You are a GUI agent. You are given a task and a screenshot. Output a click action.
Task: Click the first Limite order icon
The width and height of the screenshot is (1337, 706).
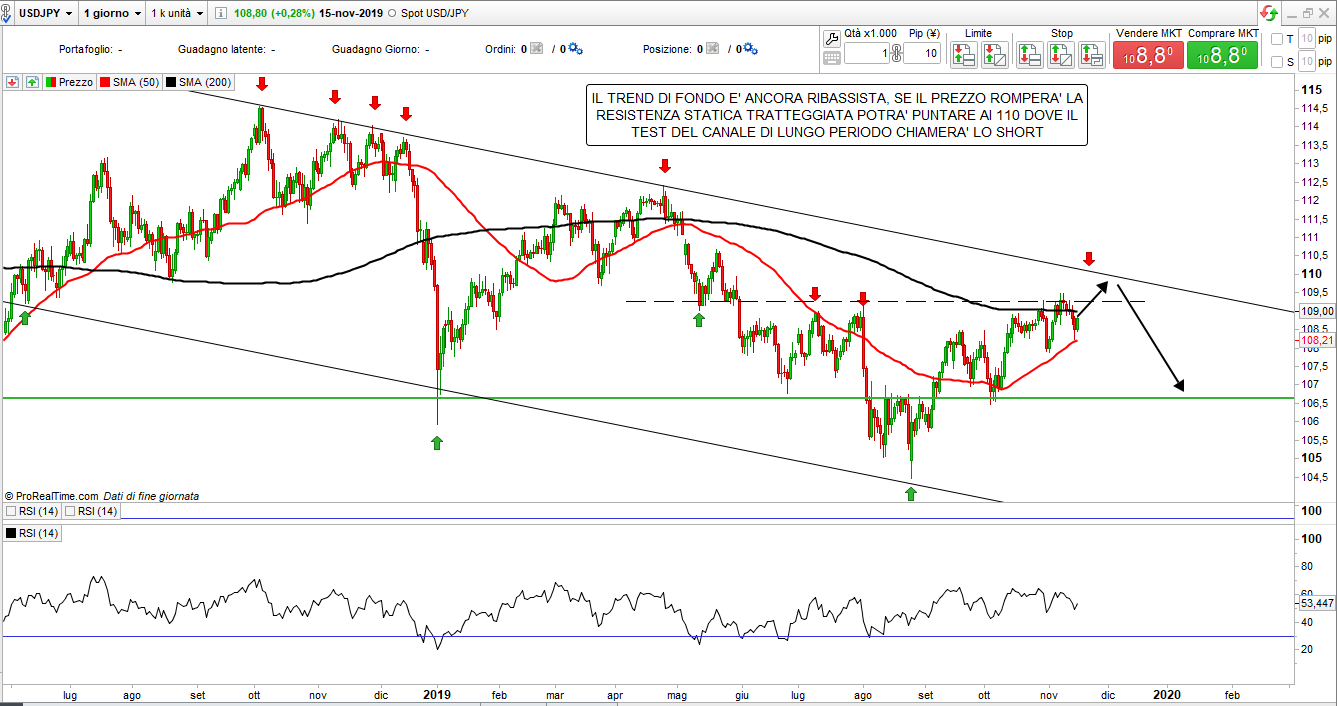tap(964, 54)
